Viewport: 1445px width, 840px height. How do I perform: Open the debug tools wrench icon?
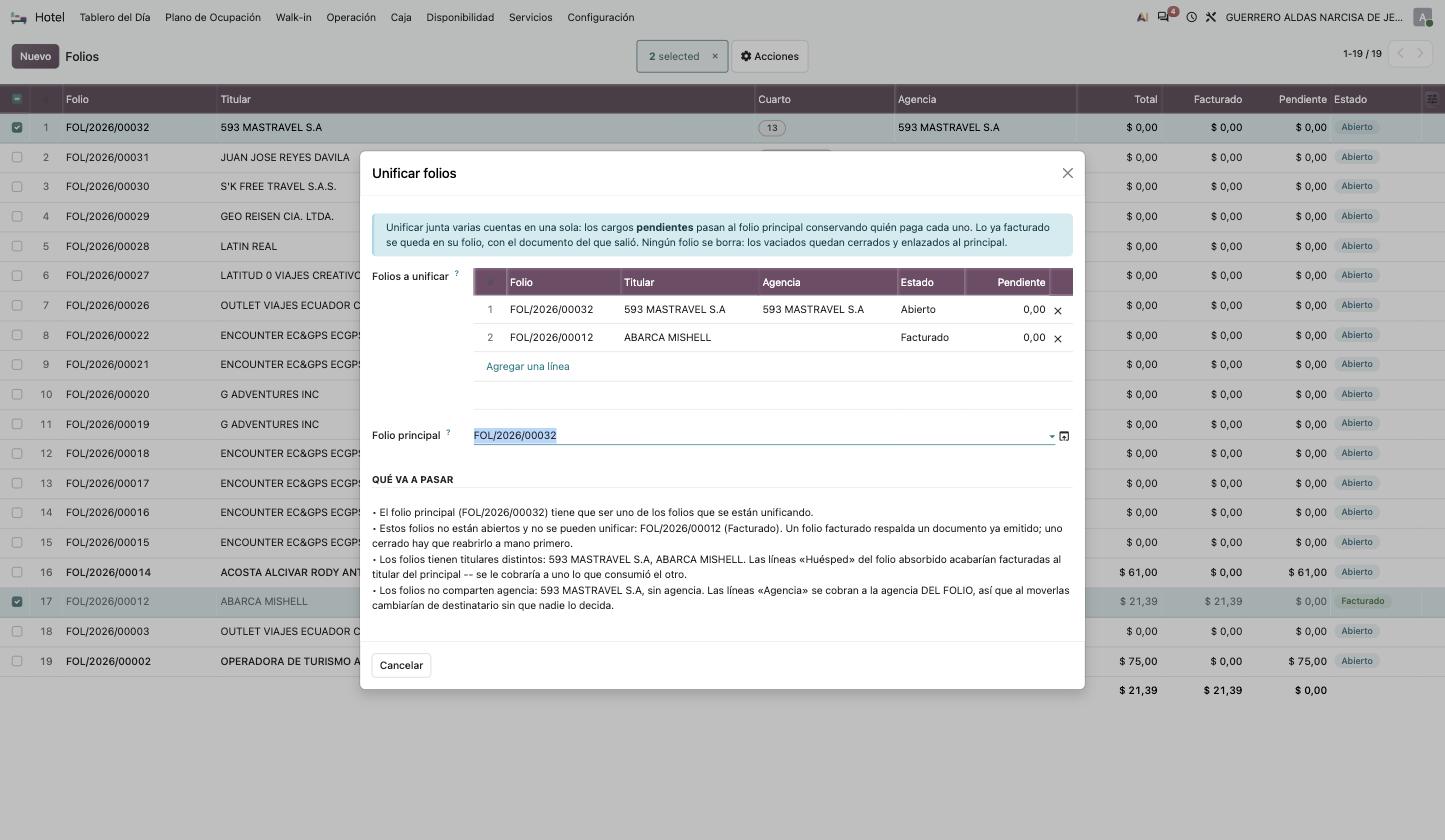(x=1210, y=17)
